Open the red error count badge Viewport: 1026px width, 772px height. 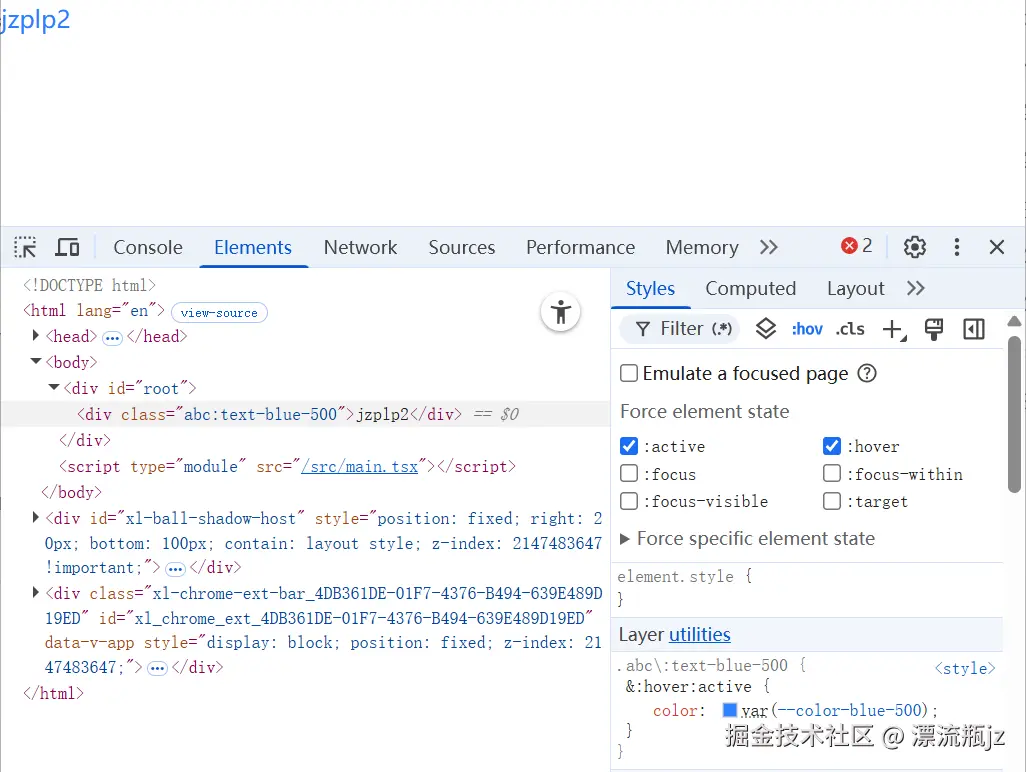857,246
